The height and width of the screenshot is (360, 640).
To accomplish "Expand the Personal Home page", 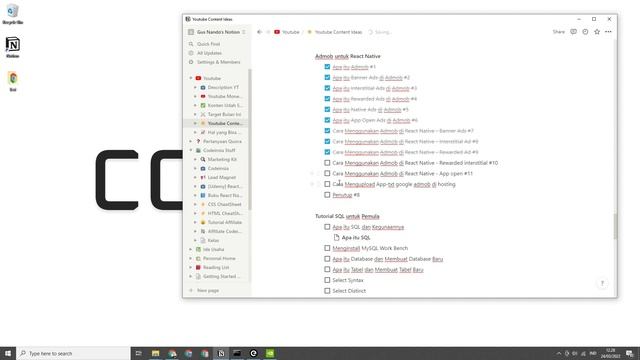I will 191,258.
